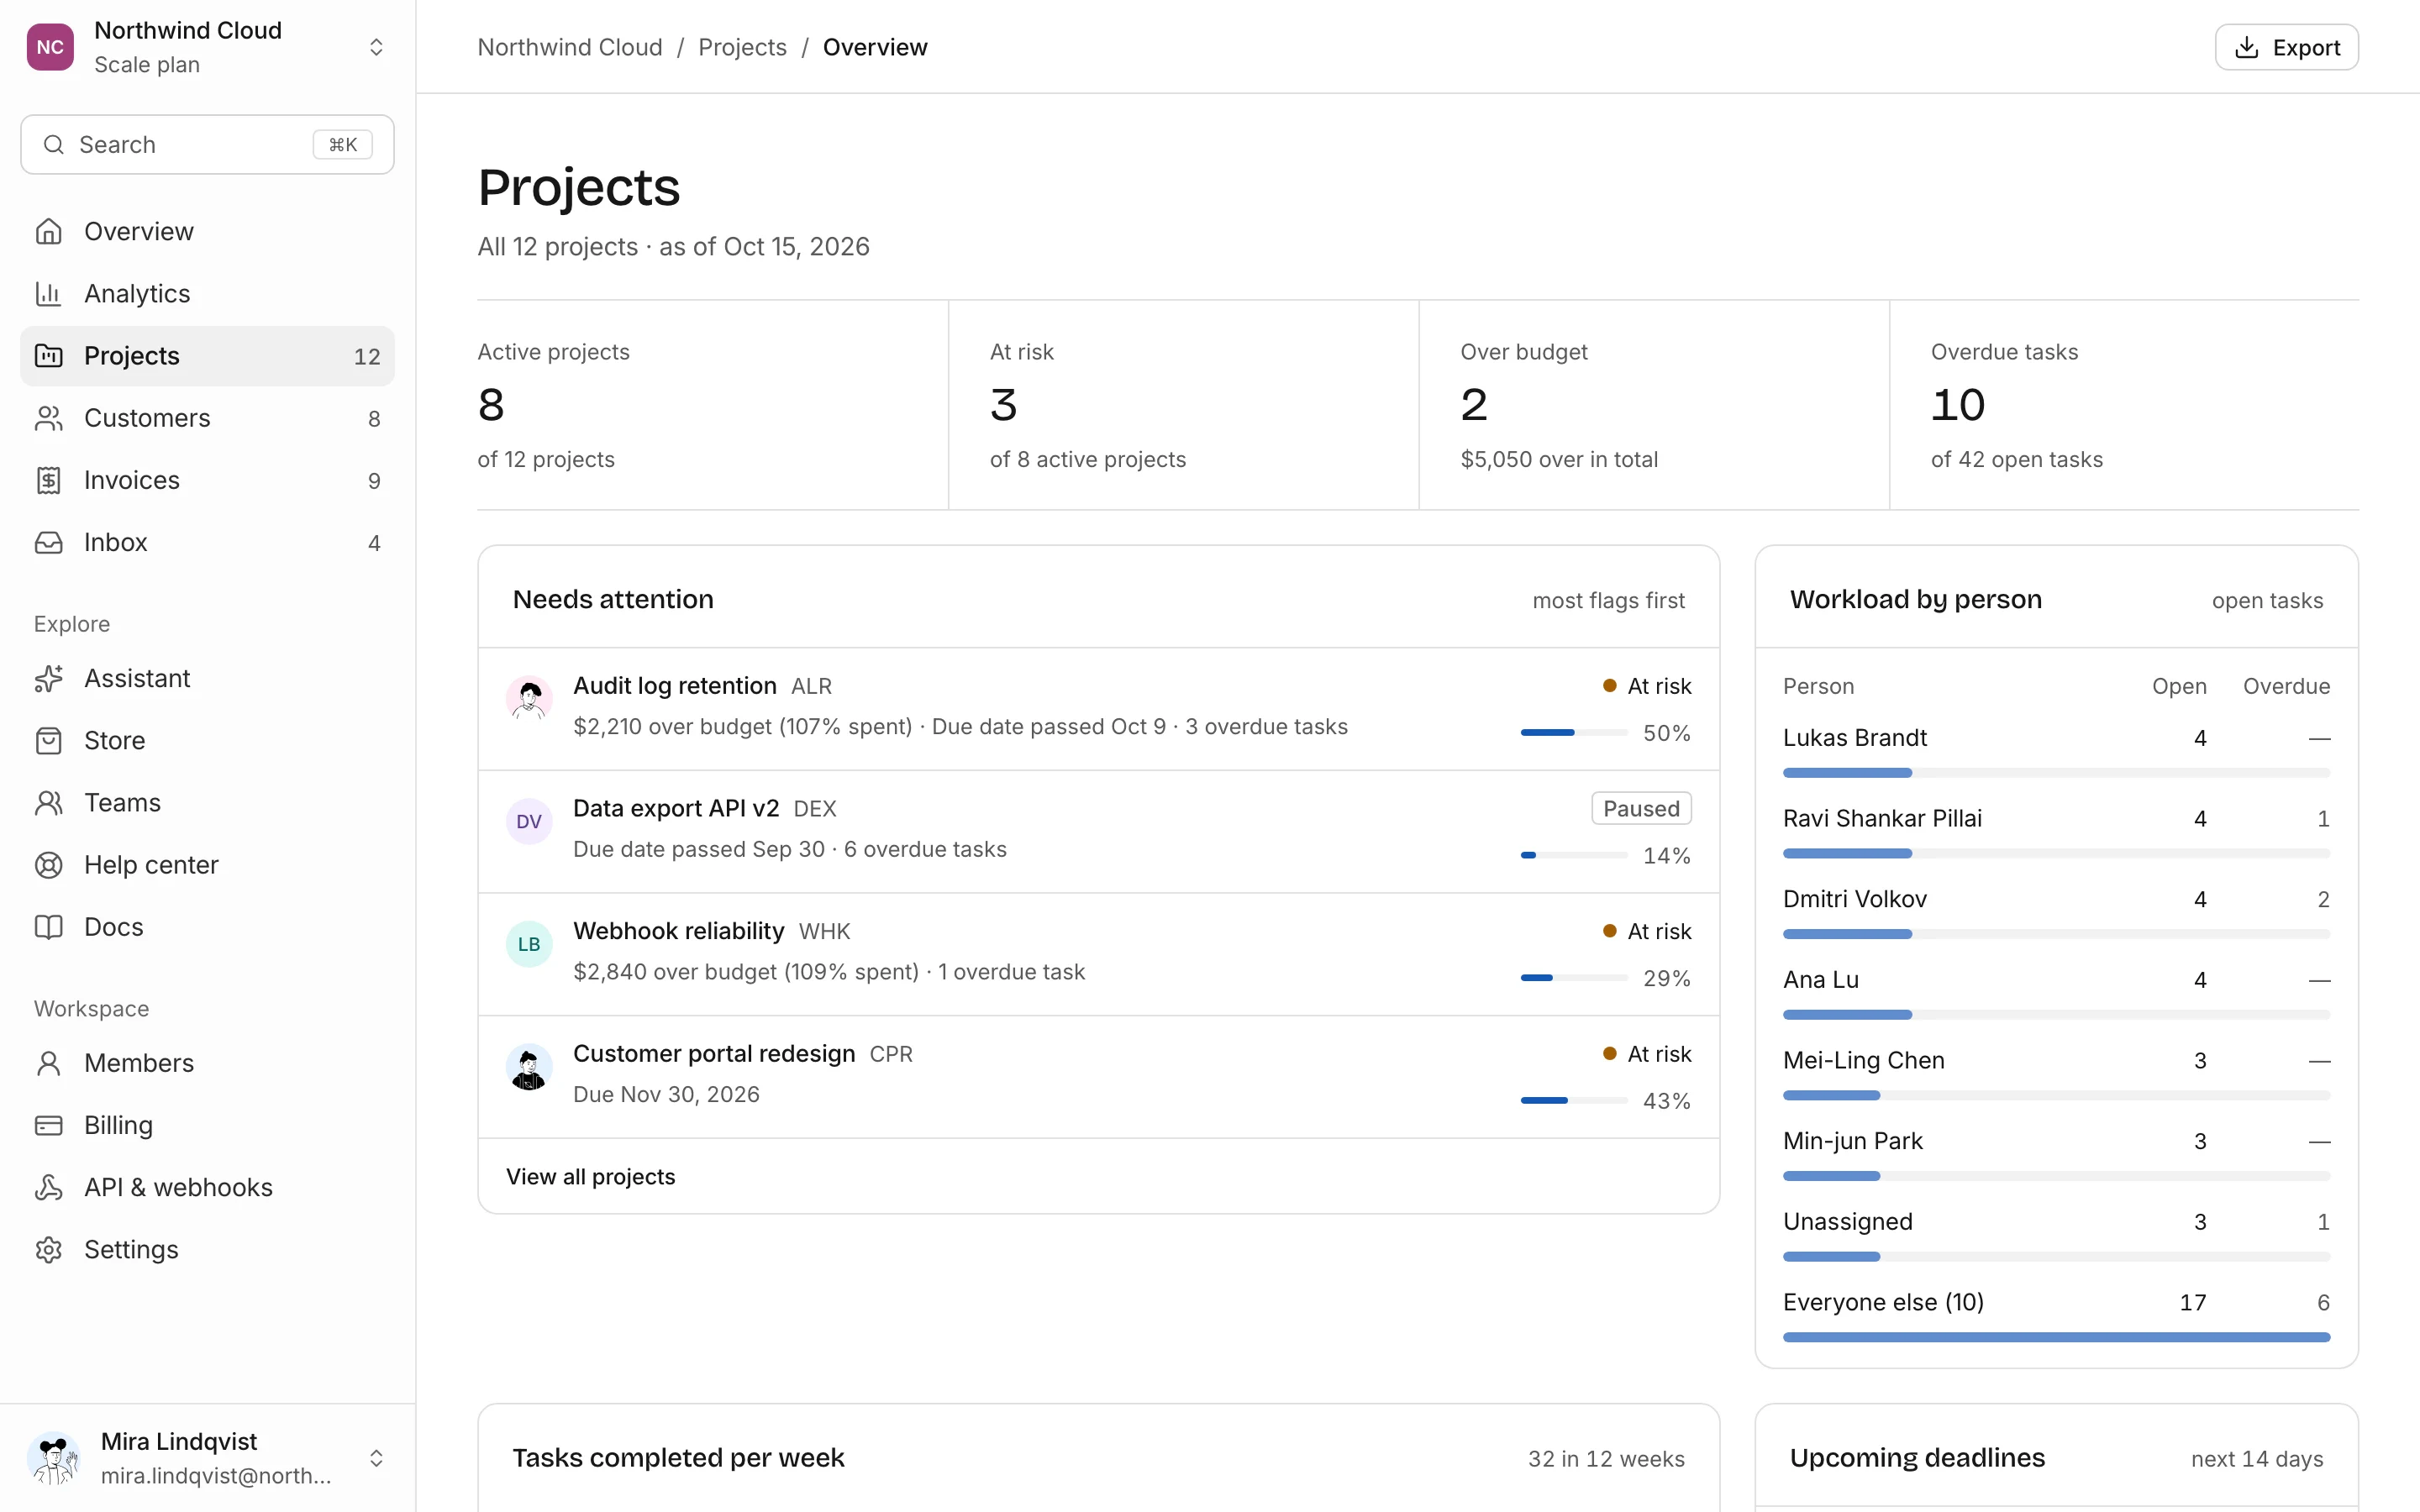Click the DV avatar of Data export API

(x=529, y=821)
